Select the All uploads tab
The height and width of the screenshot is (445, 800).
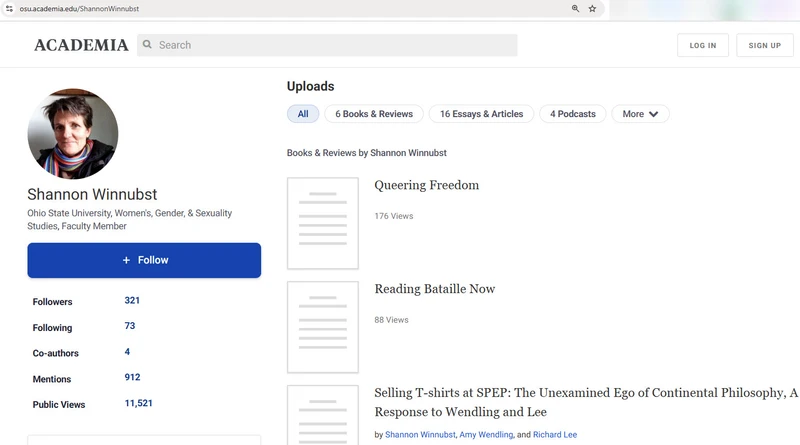point(303,114)
